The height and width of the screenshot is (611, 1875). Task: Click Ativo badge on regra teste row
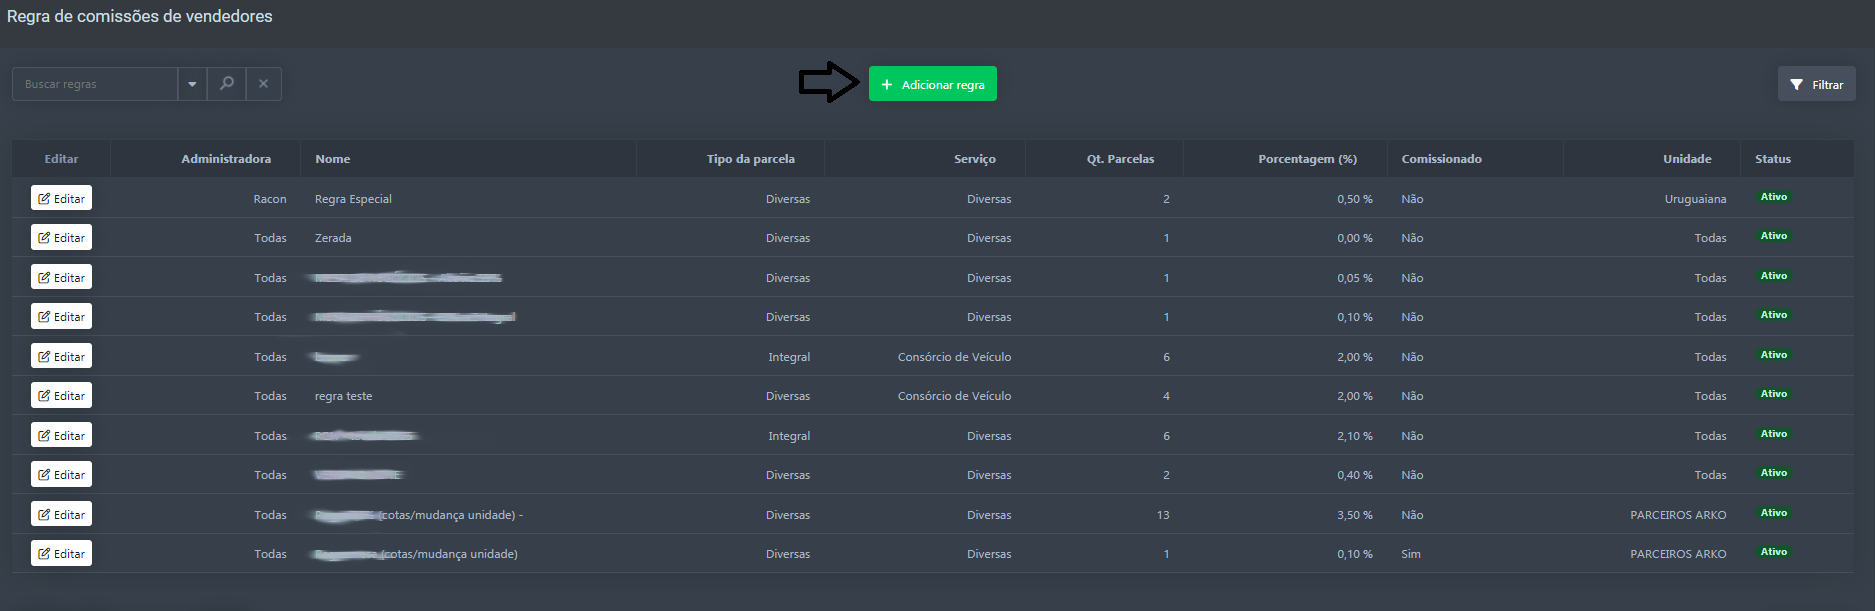1773,394
